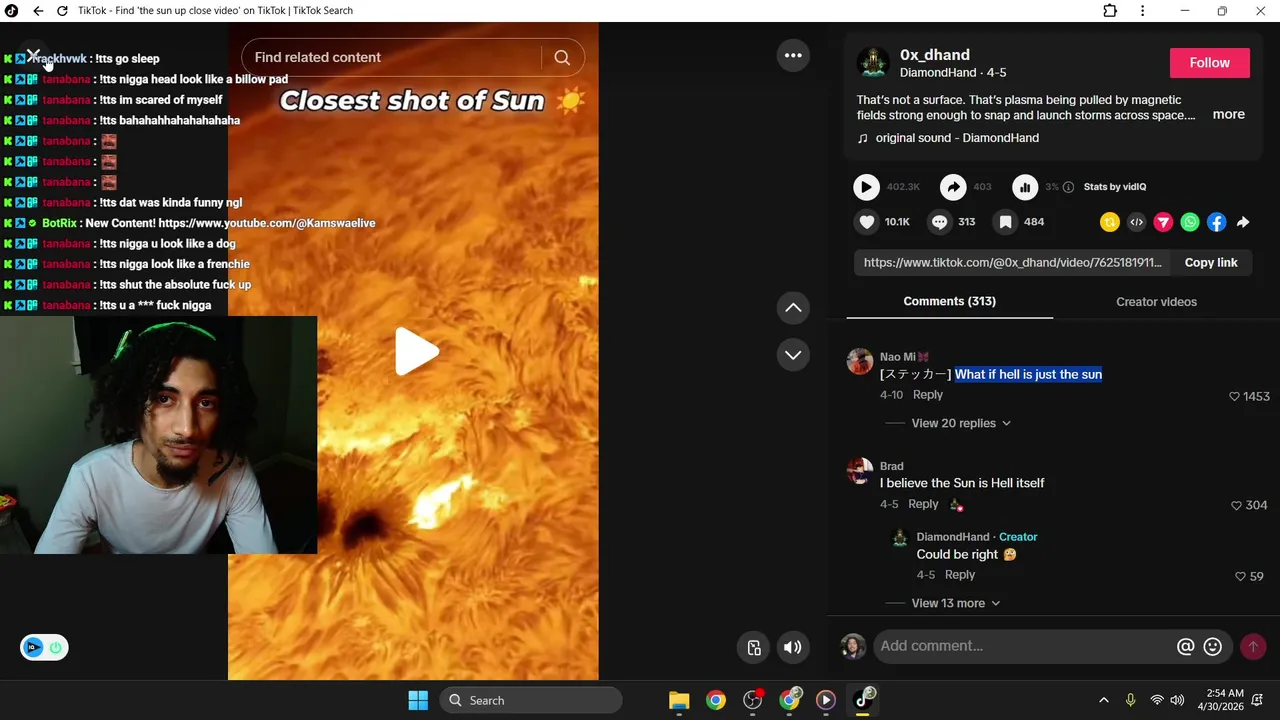Close the video viewer with the X

[33, 55]
